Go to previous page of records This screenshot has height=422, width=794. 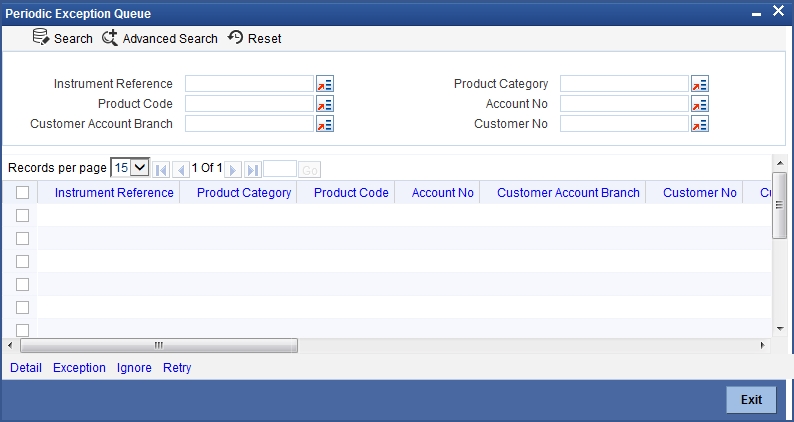pos(180,170)
